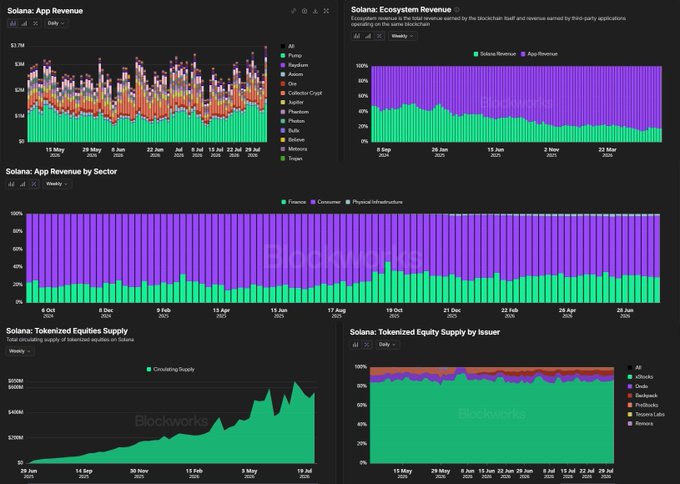
Task: Toggle Meteora series in App Revenue legend
Action: (294, 149)
